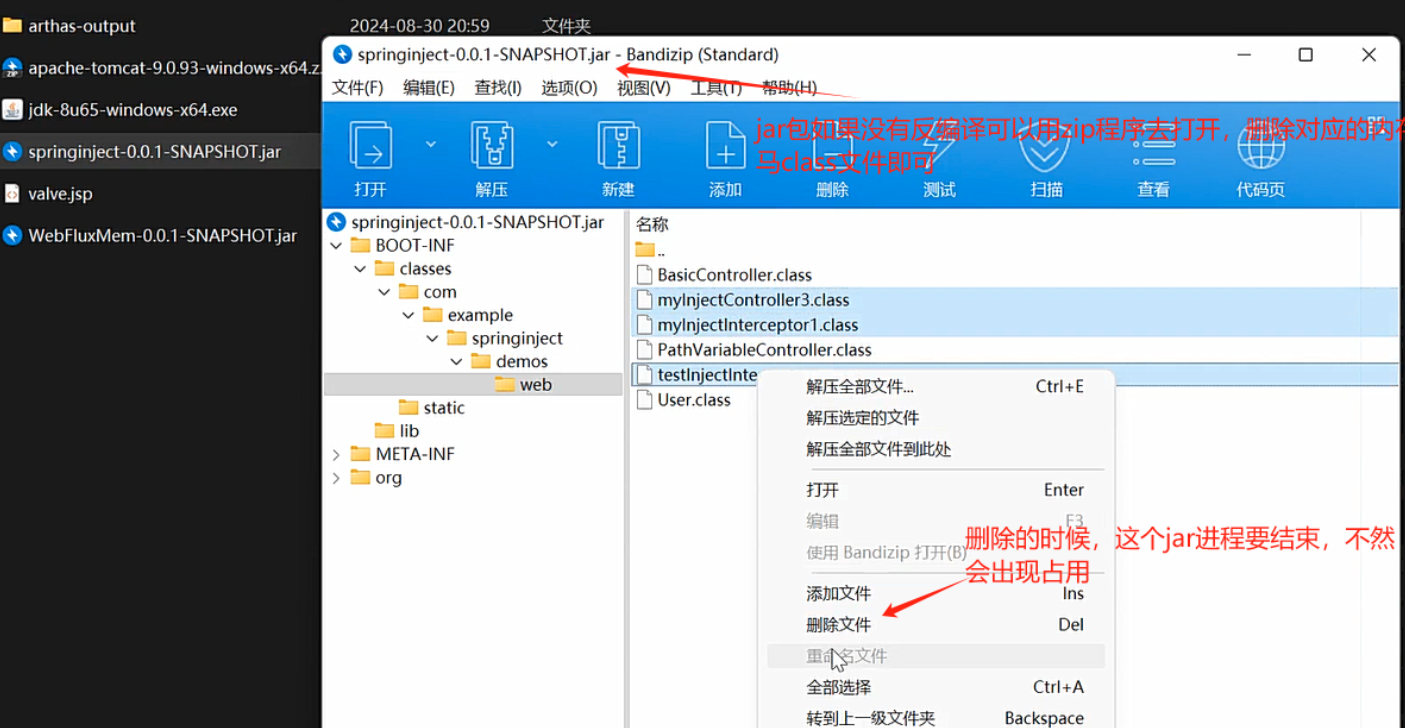Select springinject-0.0.1-SNAPSHOT.jar root tree node
Screen dimensions: 1405x728
pos(466,222)
